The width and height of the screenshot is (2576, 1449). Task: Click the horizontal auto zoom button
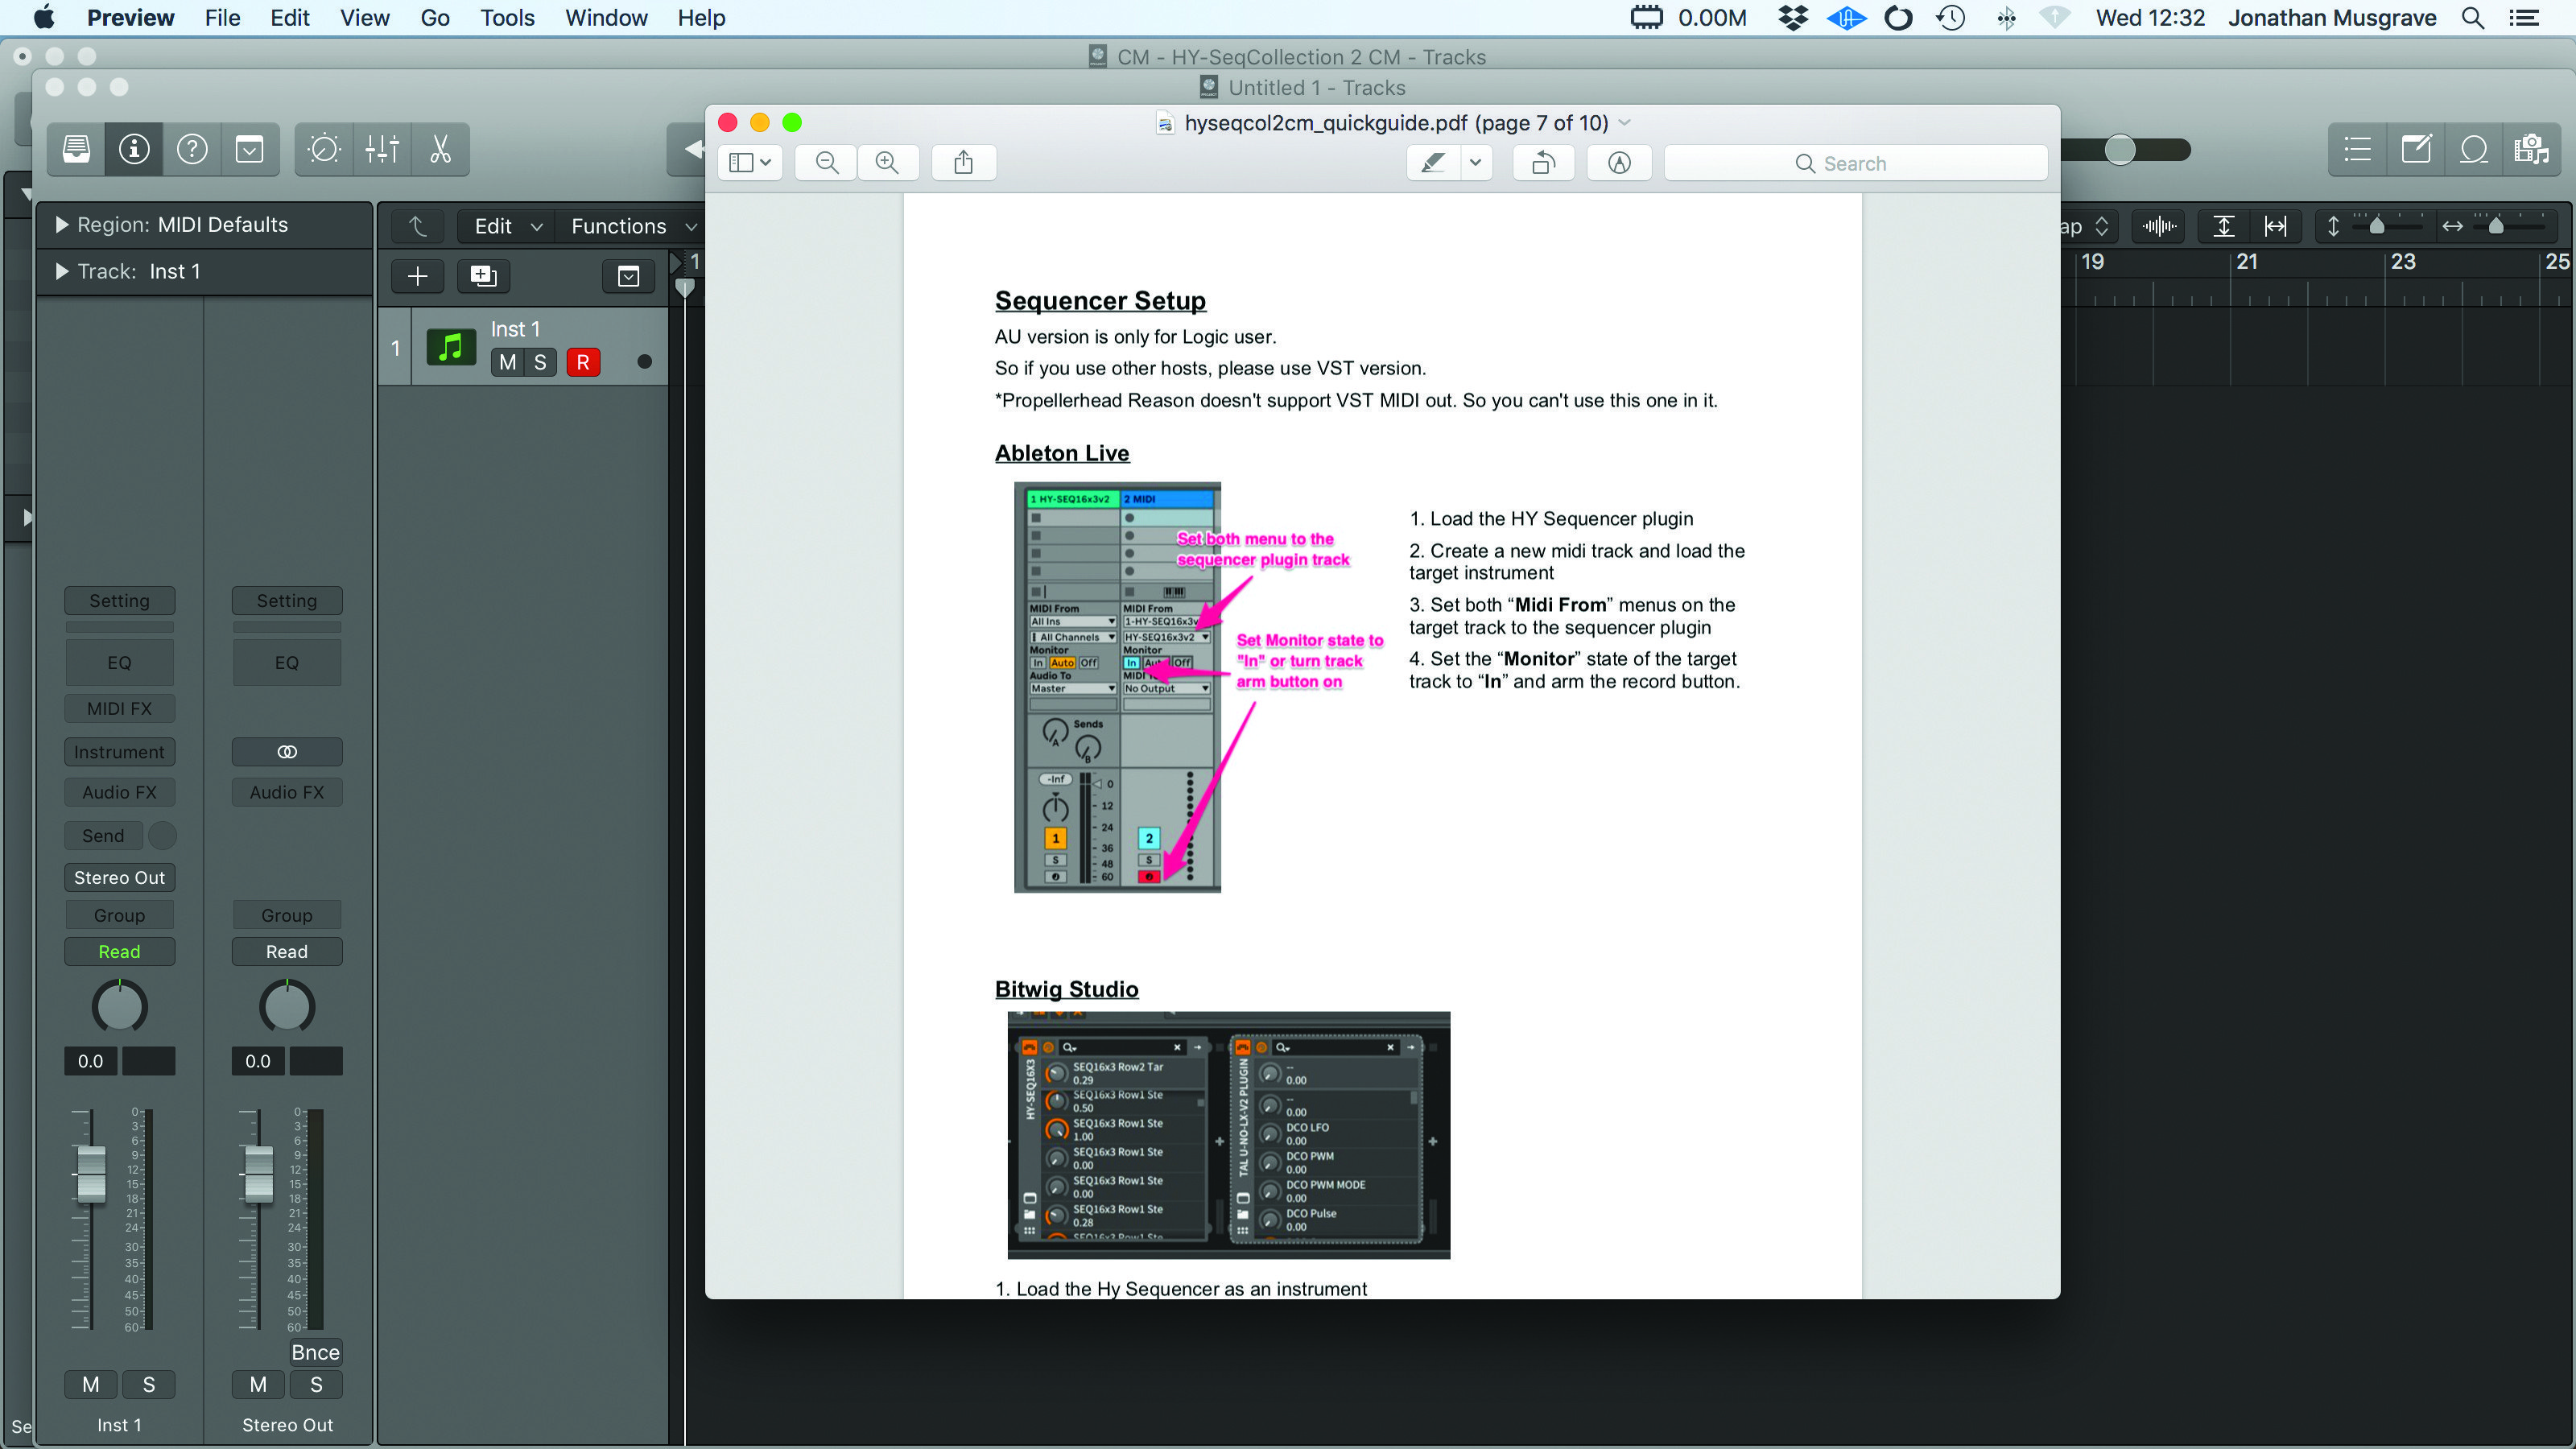click(2275, 226)
